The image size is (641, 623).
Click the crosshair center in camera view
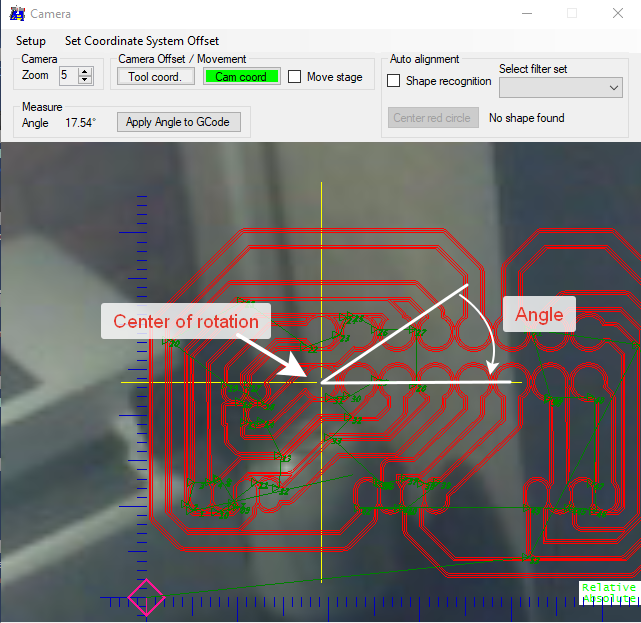(321, 382)
